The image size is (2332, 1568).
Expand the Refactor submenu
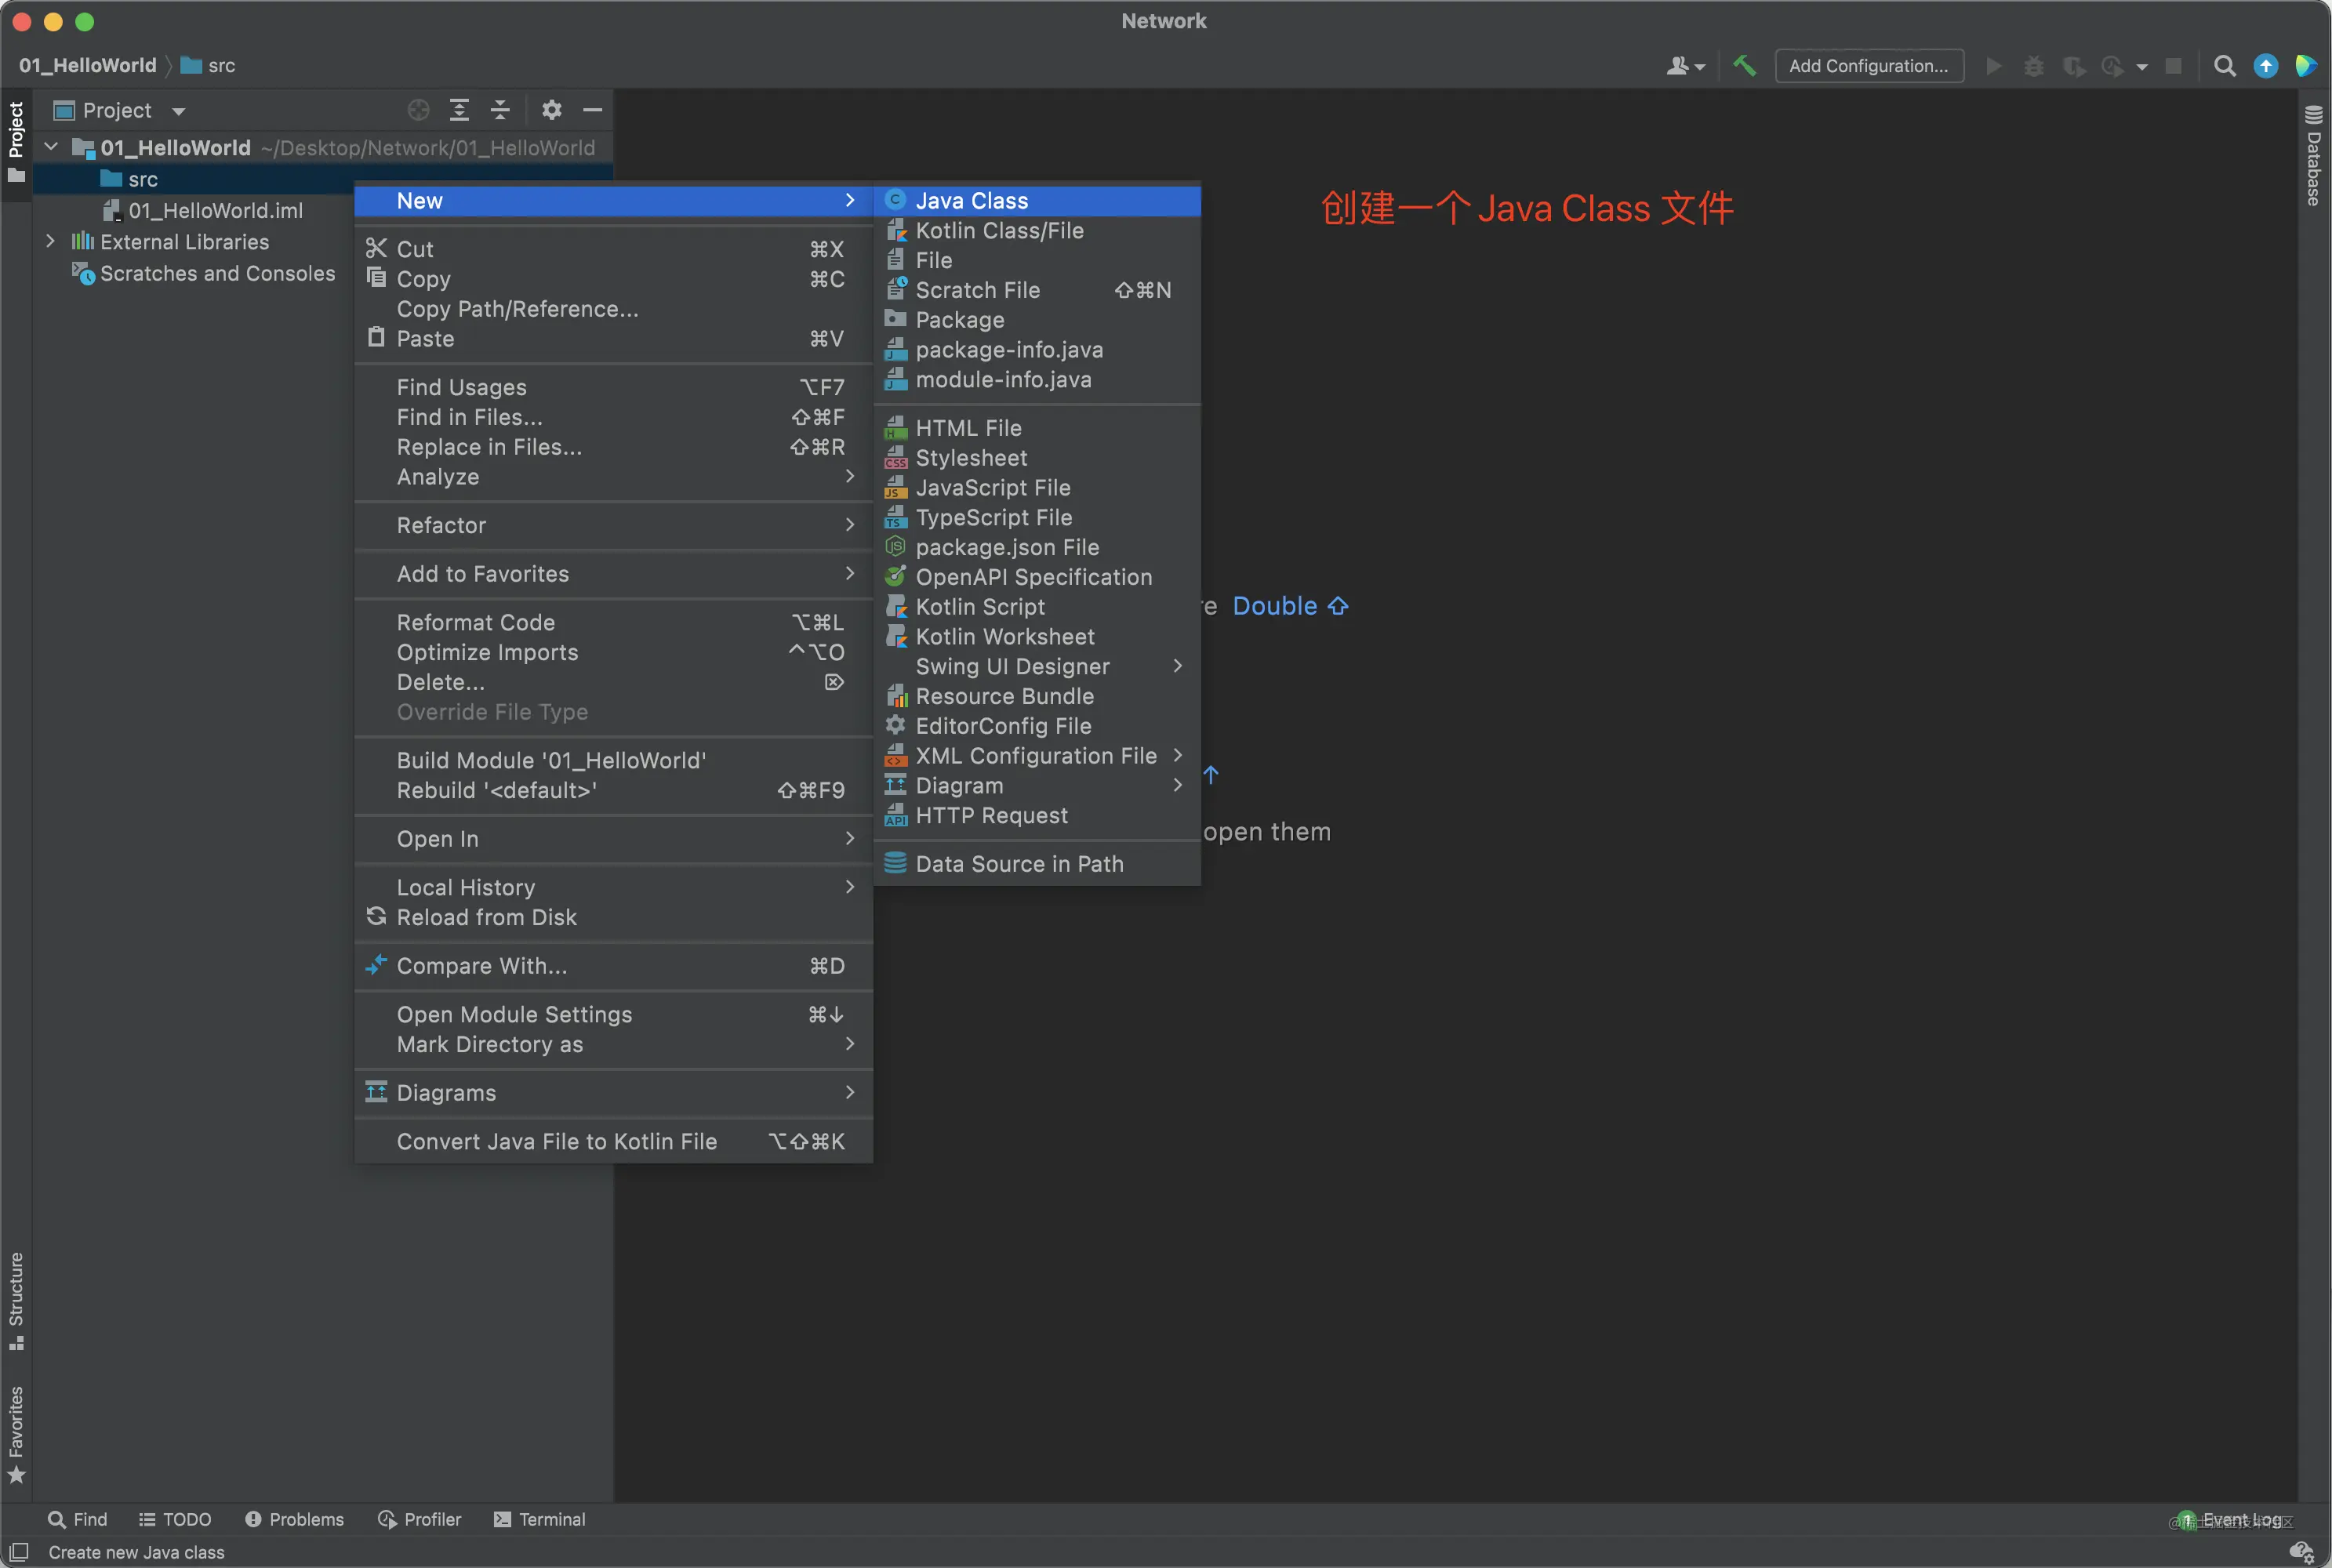613,525
